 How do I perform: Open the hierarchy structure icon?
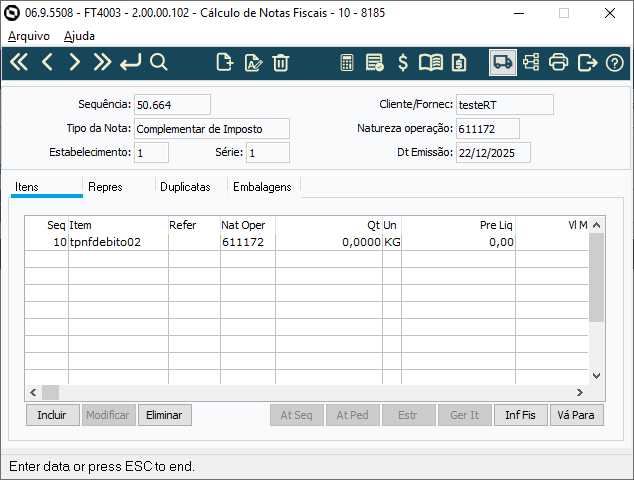point(531,63)
